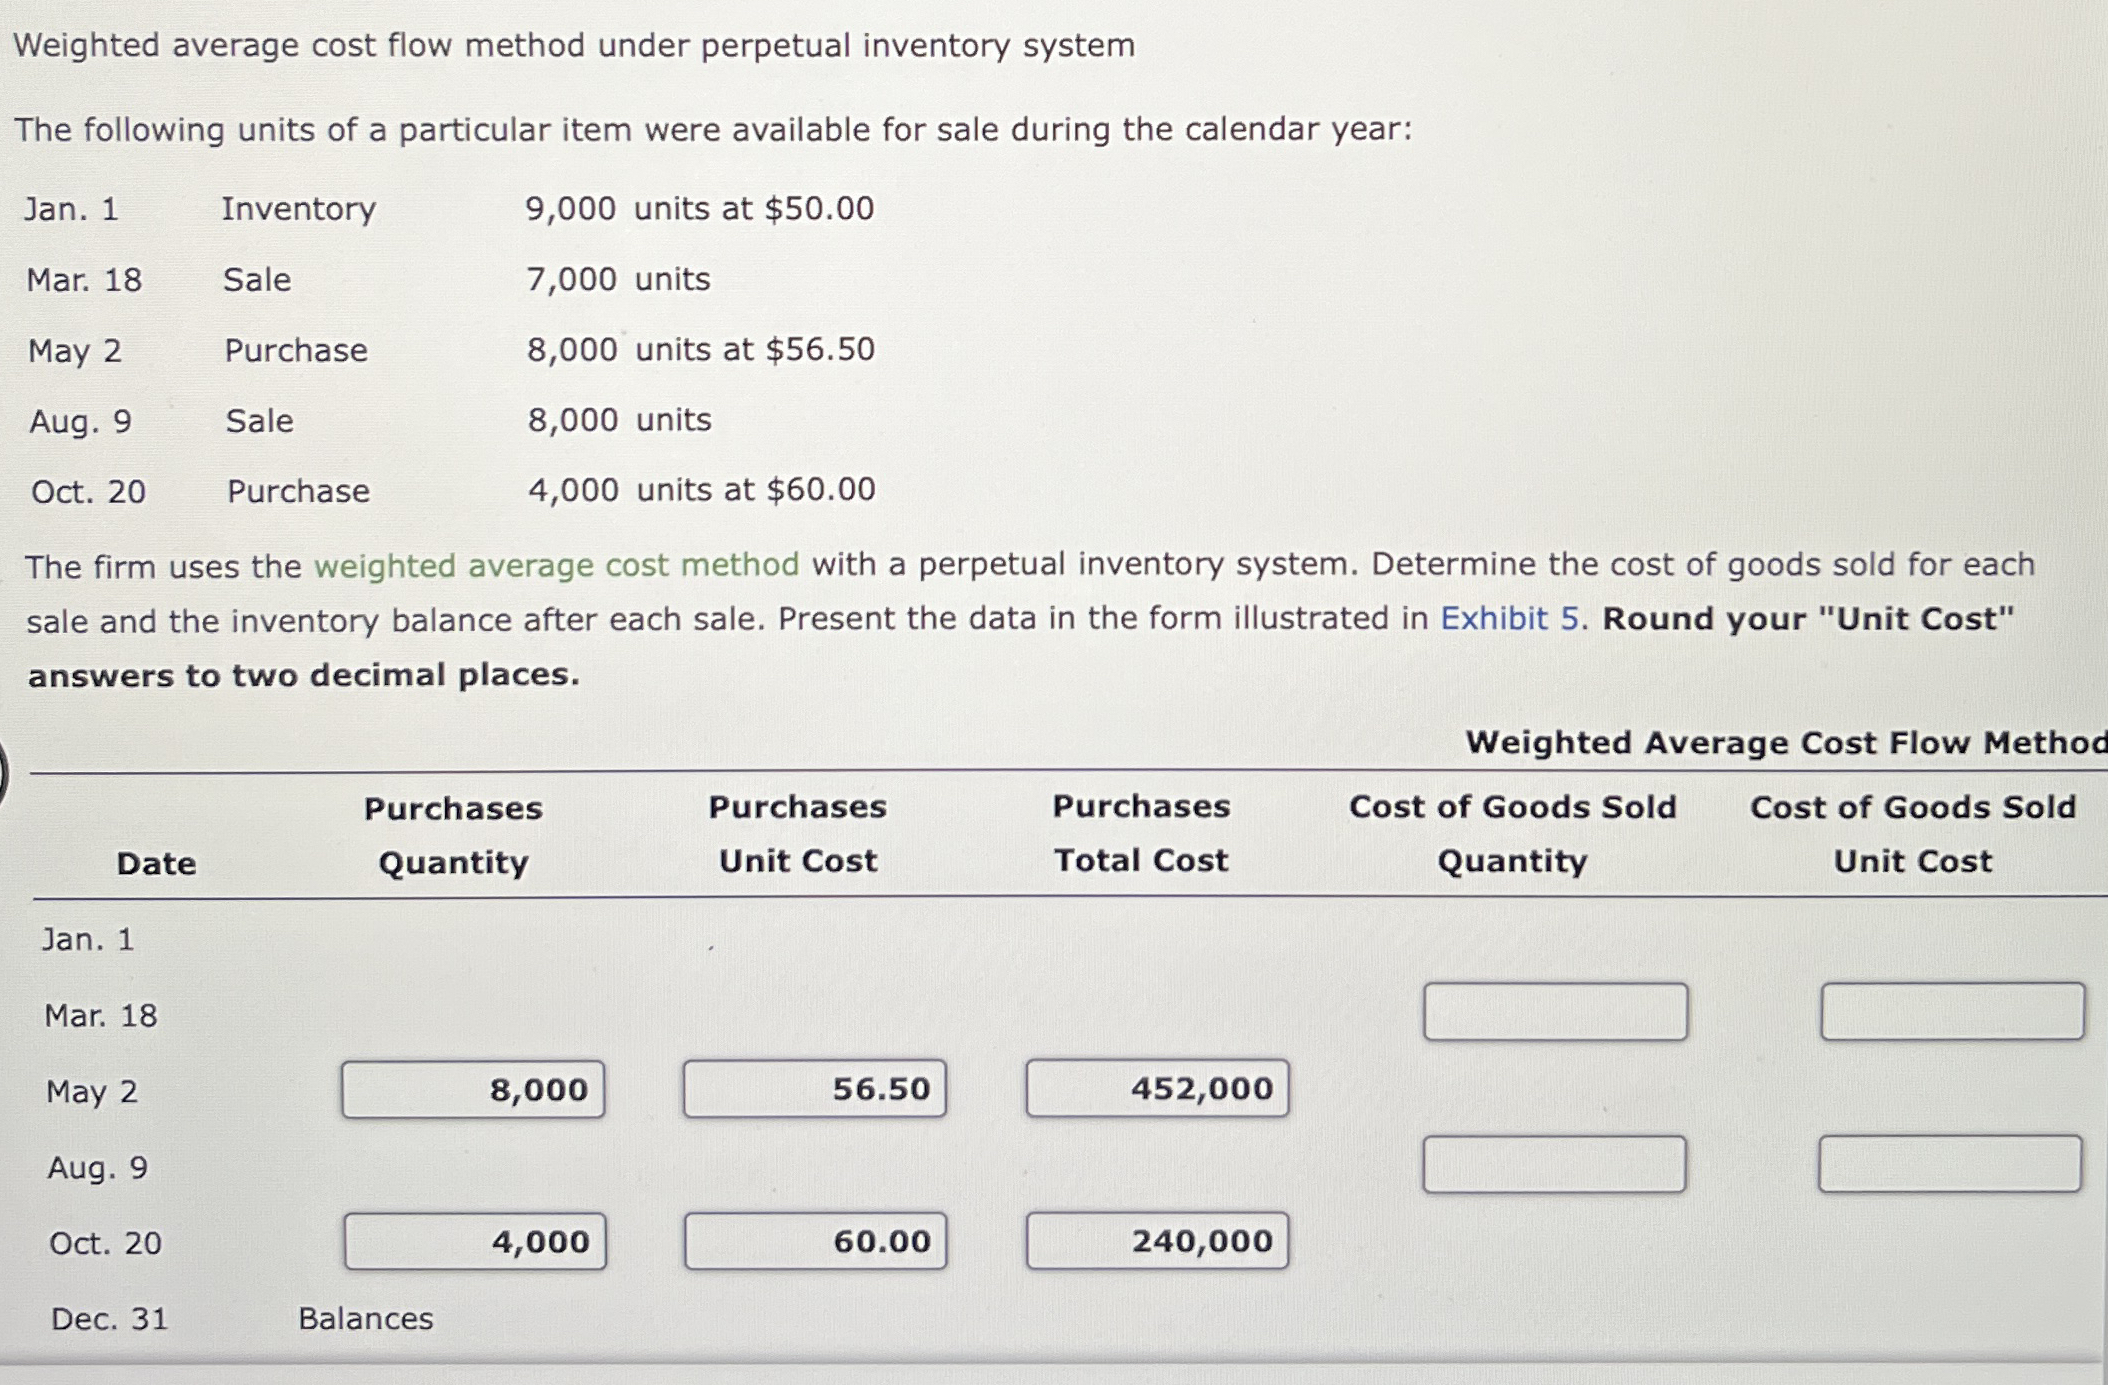Screen dimensions: 2108x1385
Task: Select the Dec. 31 Balances row label
Action: [365, 1320]
